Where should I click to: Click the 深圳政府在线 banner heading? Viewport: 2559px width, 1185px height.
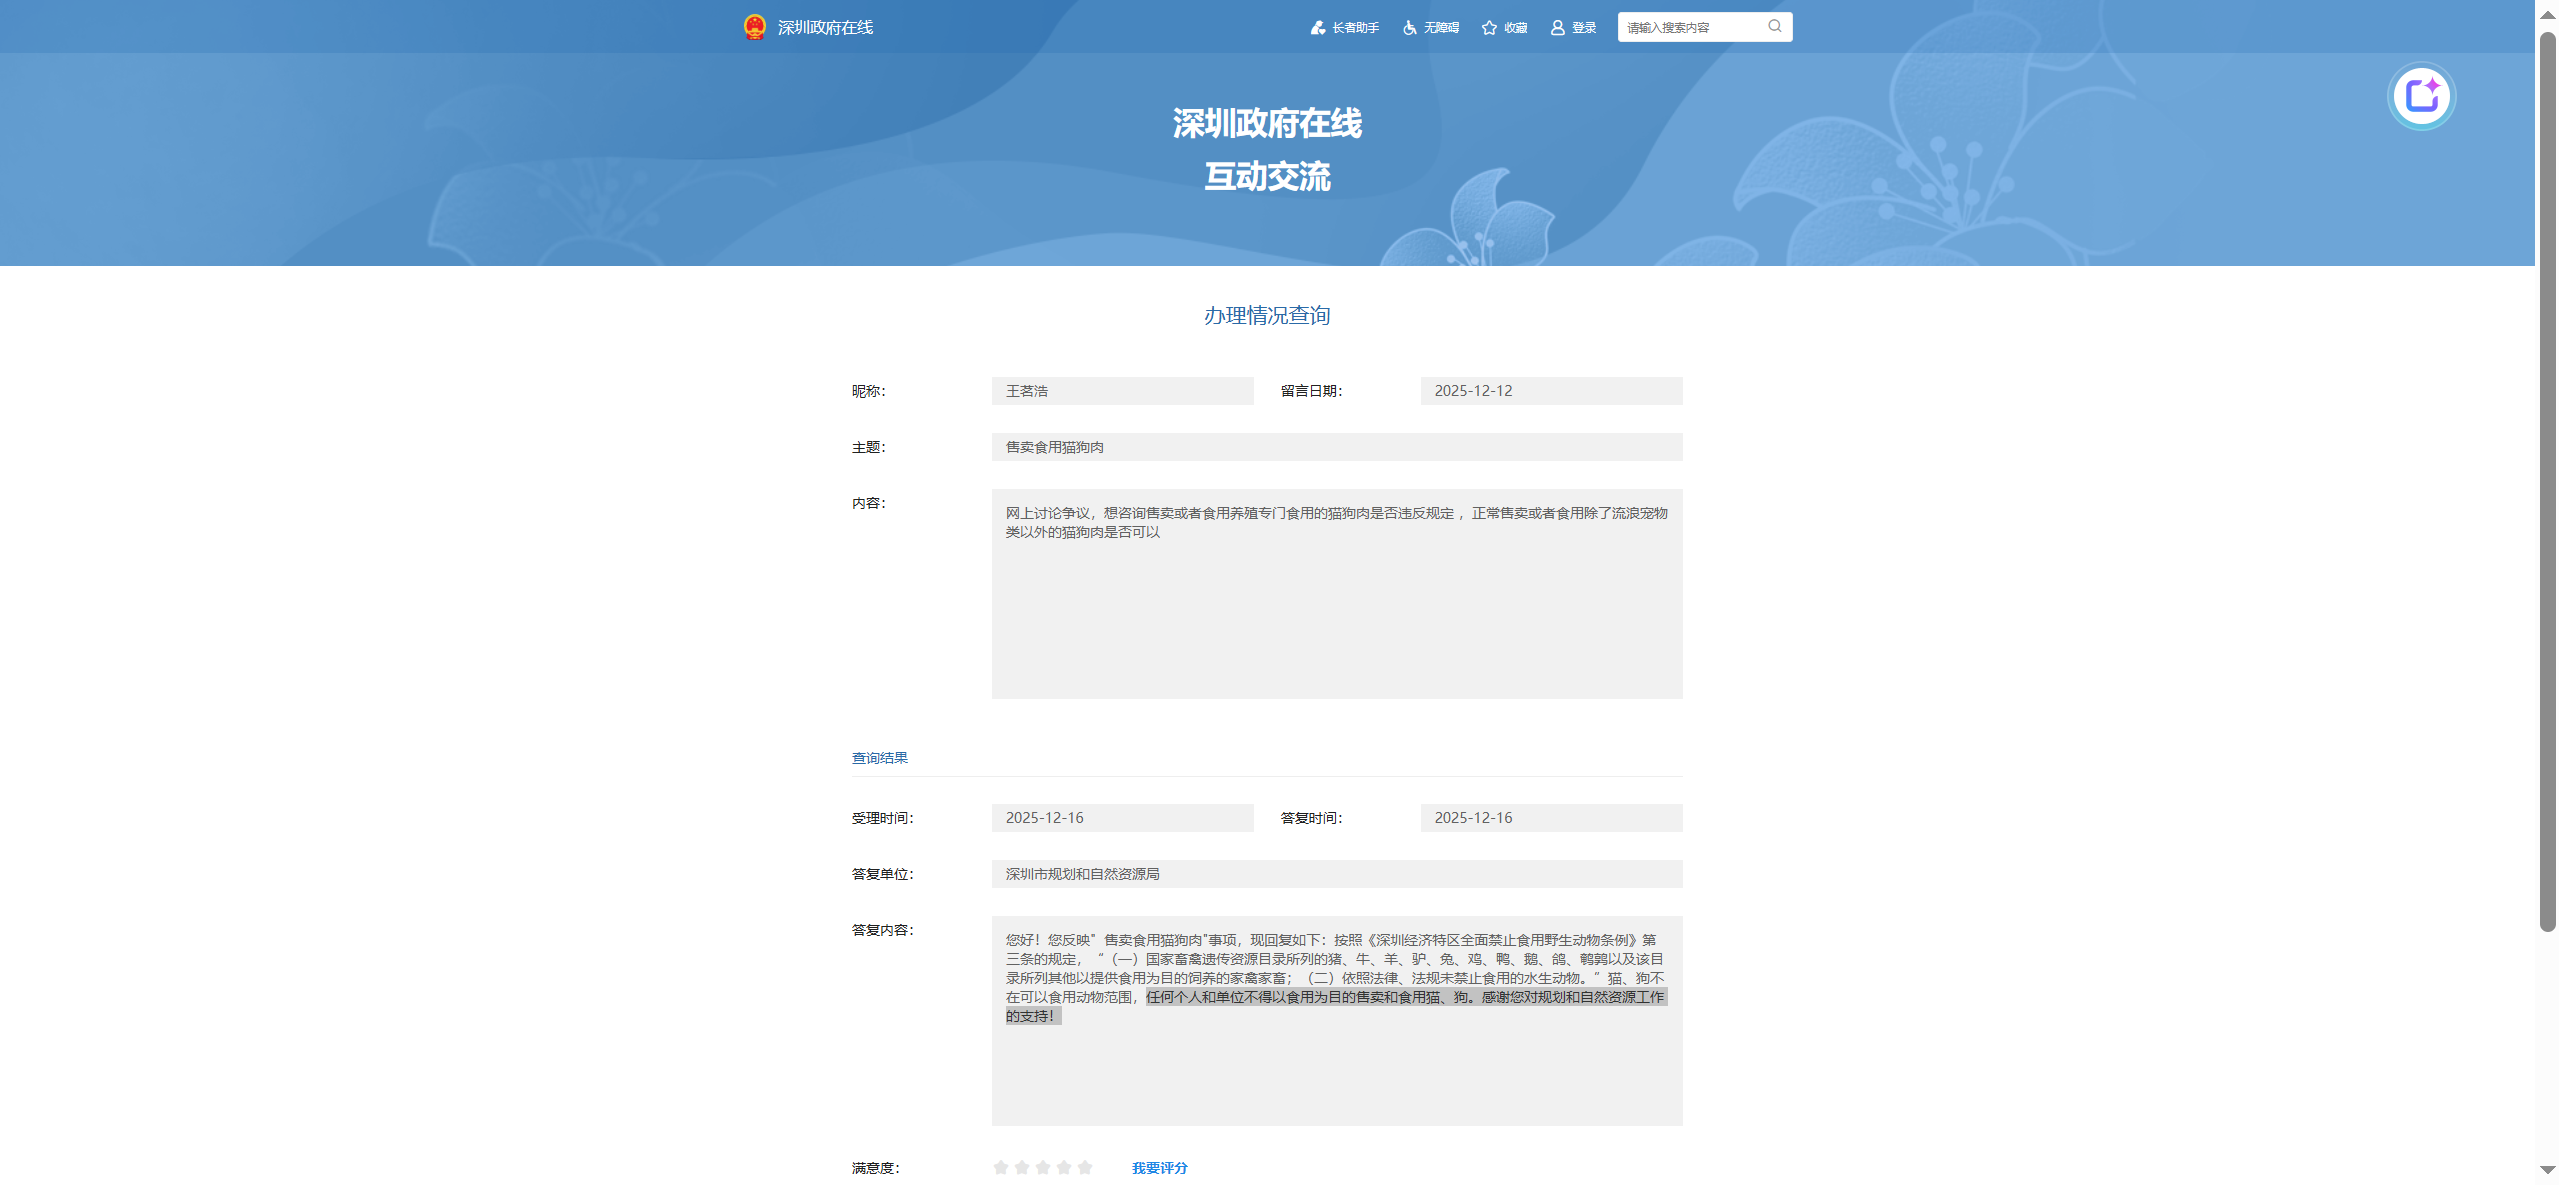pyautogui.click(x=1267, y=124)
